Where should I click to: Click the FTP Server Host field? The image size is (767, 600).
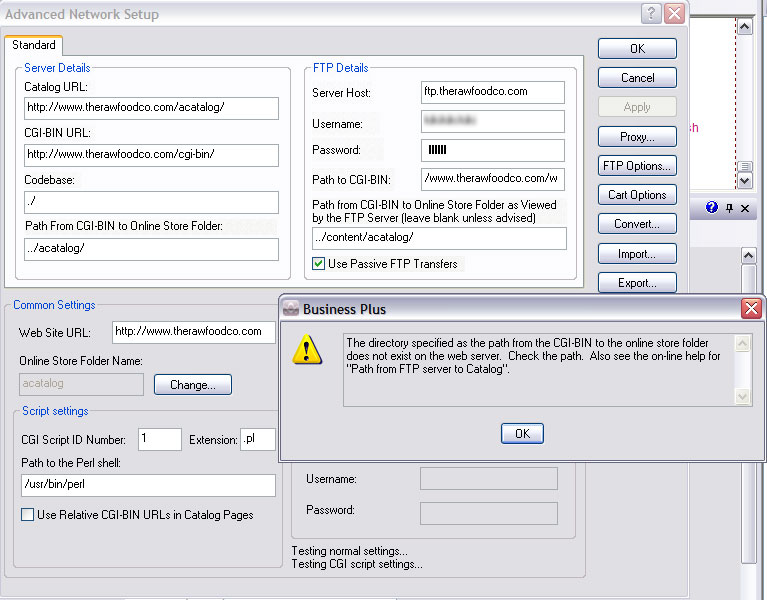coord(493,92)
